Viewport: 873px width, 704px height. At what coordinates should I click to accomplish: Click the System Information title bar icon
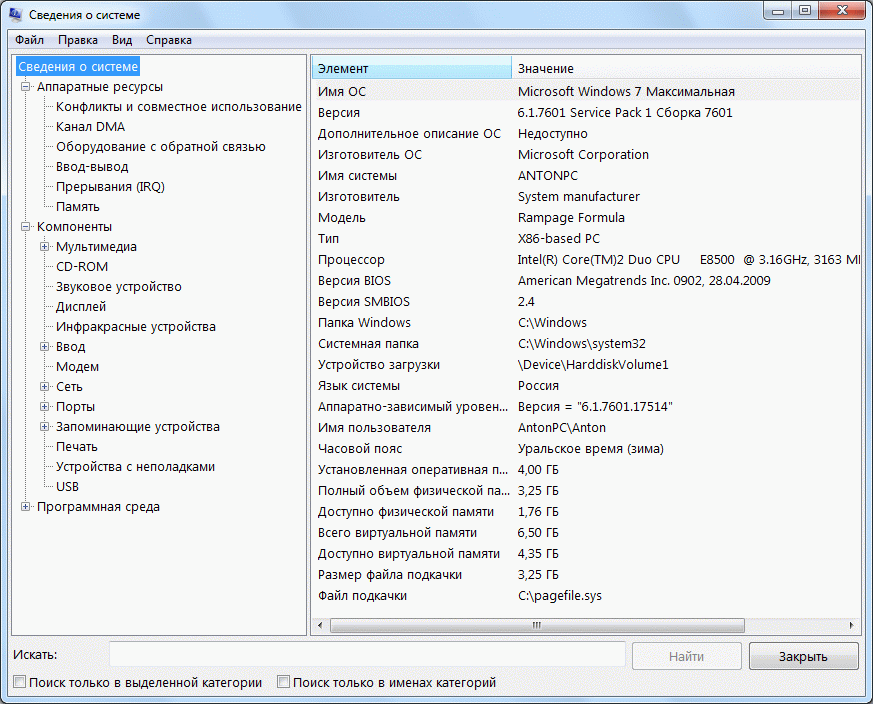[16, 15]
